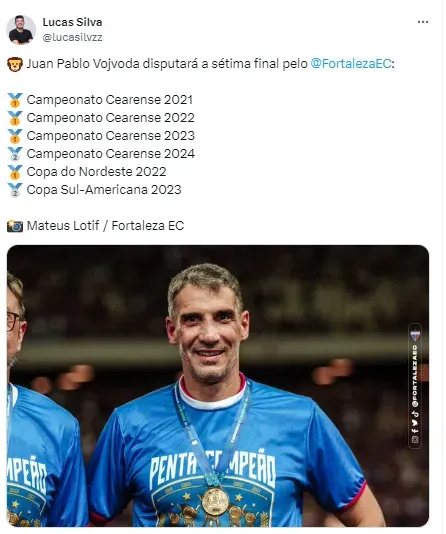Image resolution: width=446 pixels, height=534 pixels.
Task: Open the @lucasilvzz handle
Action: 72,37
